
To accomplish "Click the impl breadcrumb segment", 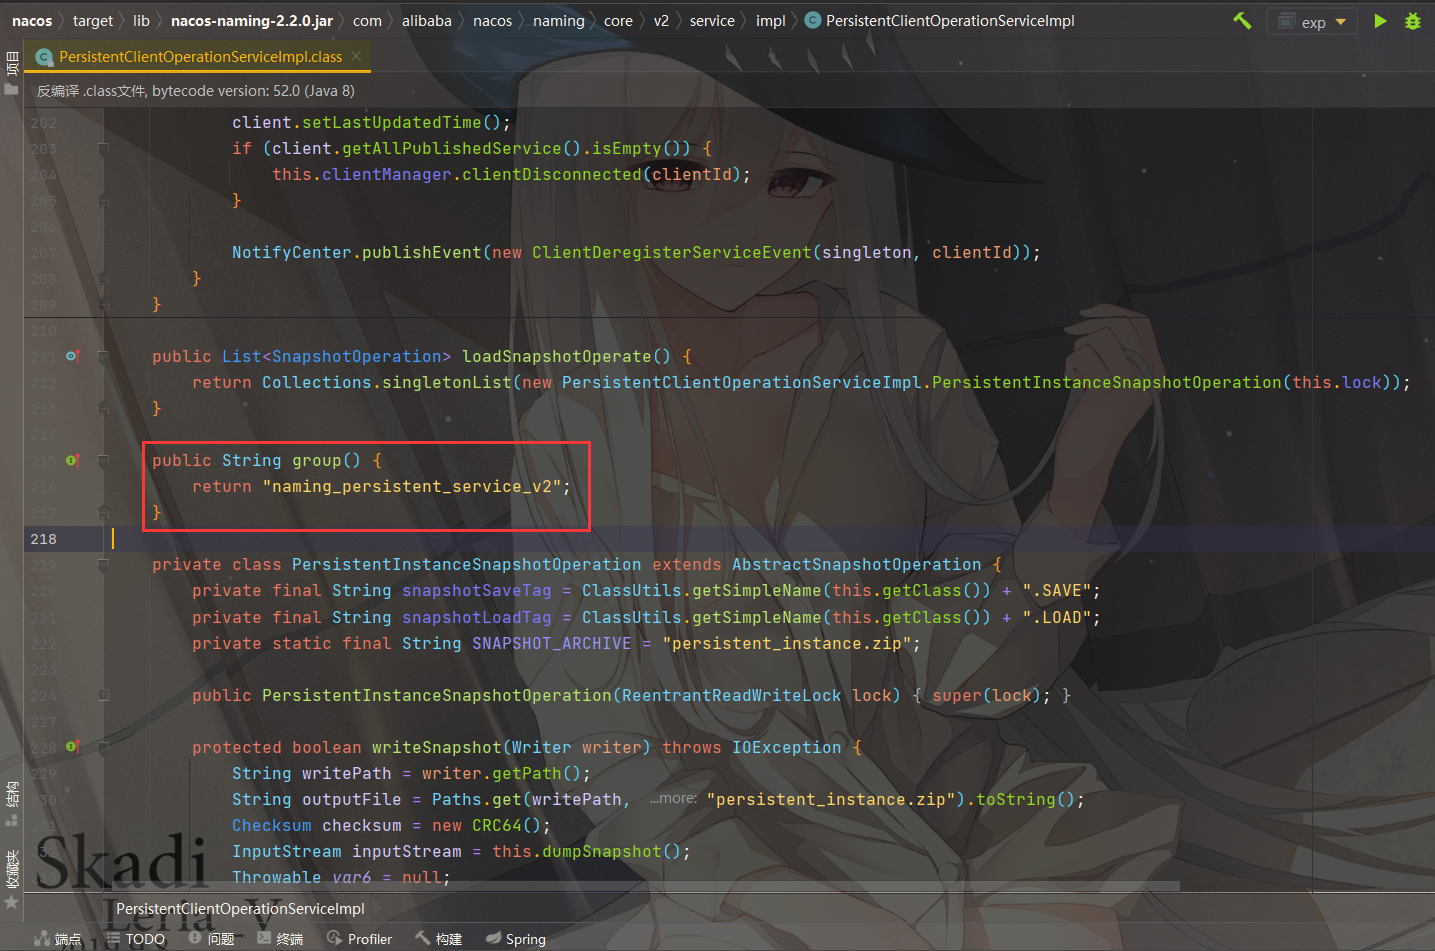I will [x=770, y=20].
